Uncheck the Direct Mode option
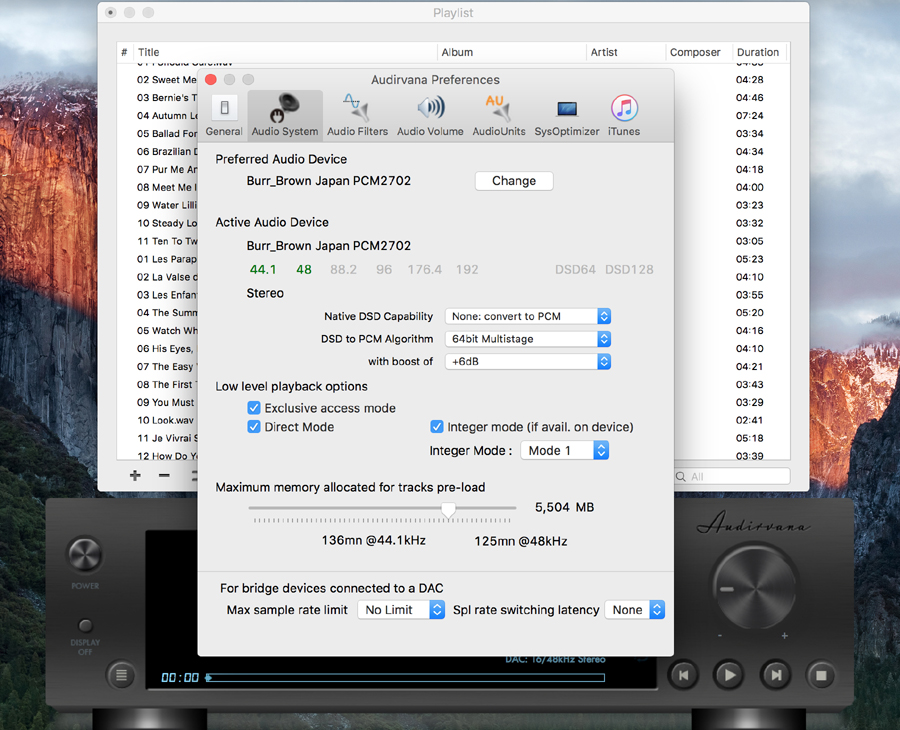Image resolution: width=900 pixels, height=730 pixels. (254, 427)
